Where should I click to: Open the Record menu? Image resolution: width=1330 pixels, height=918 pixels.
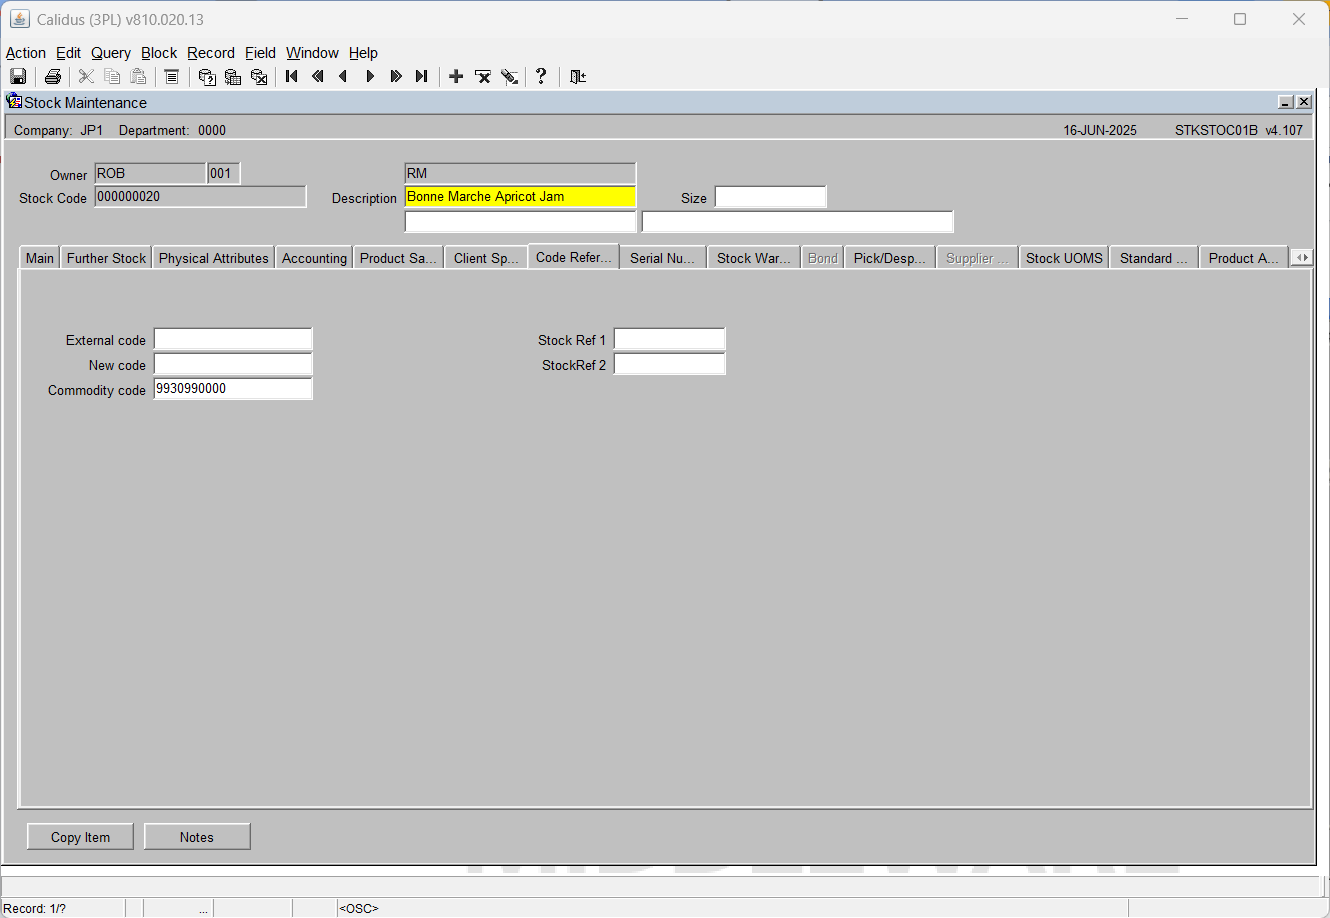(211, 53)
